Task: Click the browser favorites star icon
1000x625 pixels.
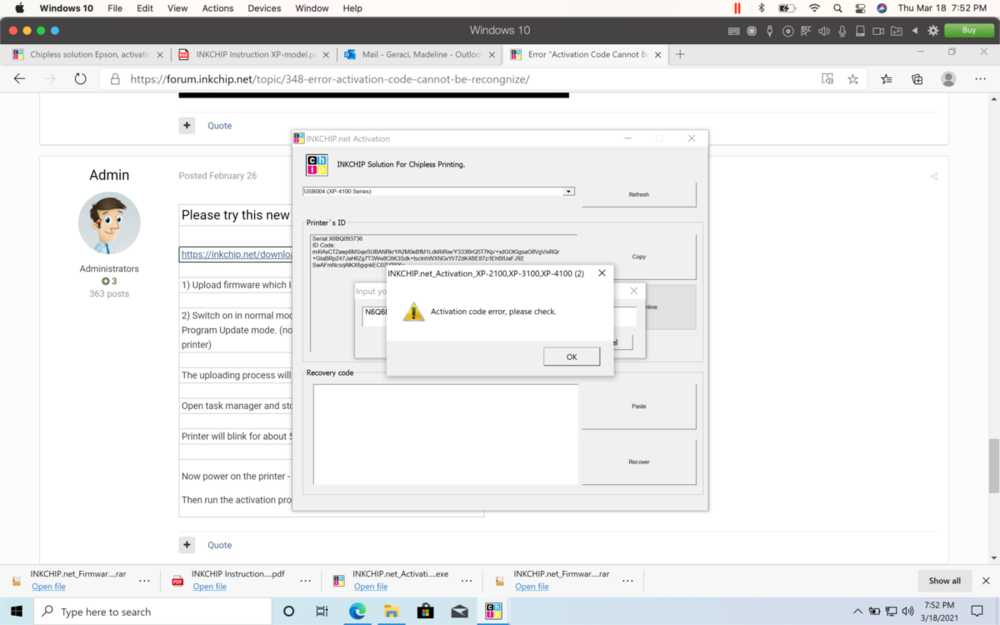Action: [x=853, y=78]
